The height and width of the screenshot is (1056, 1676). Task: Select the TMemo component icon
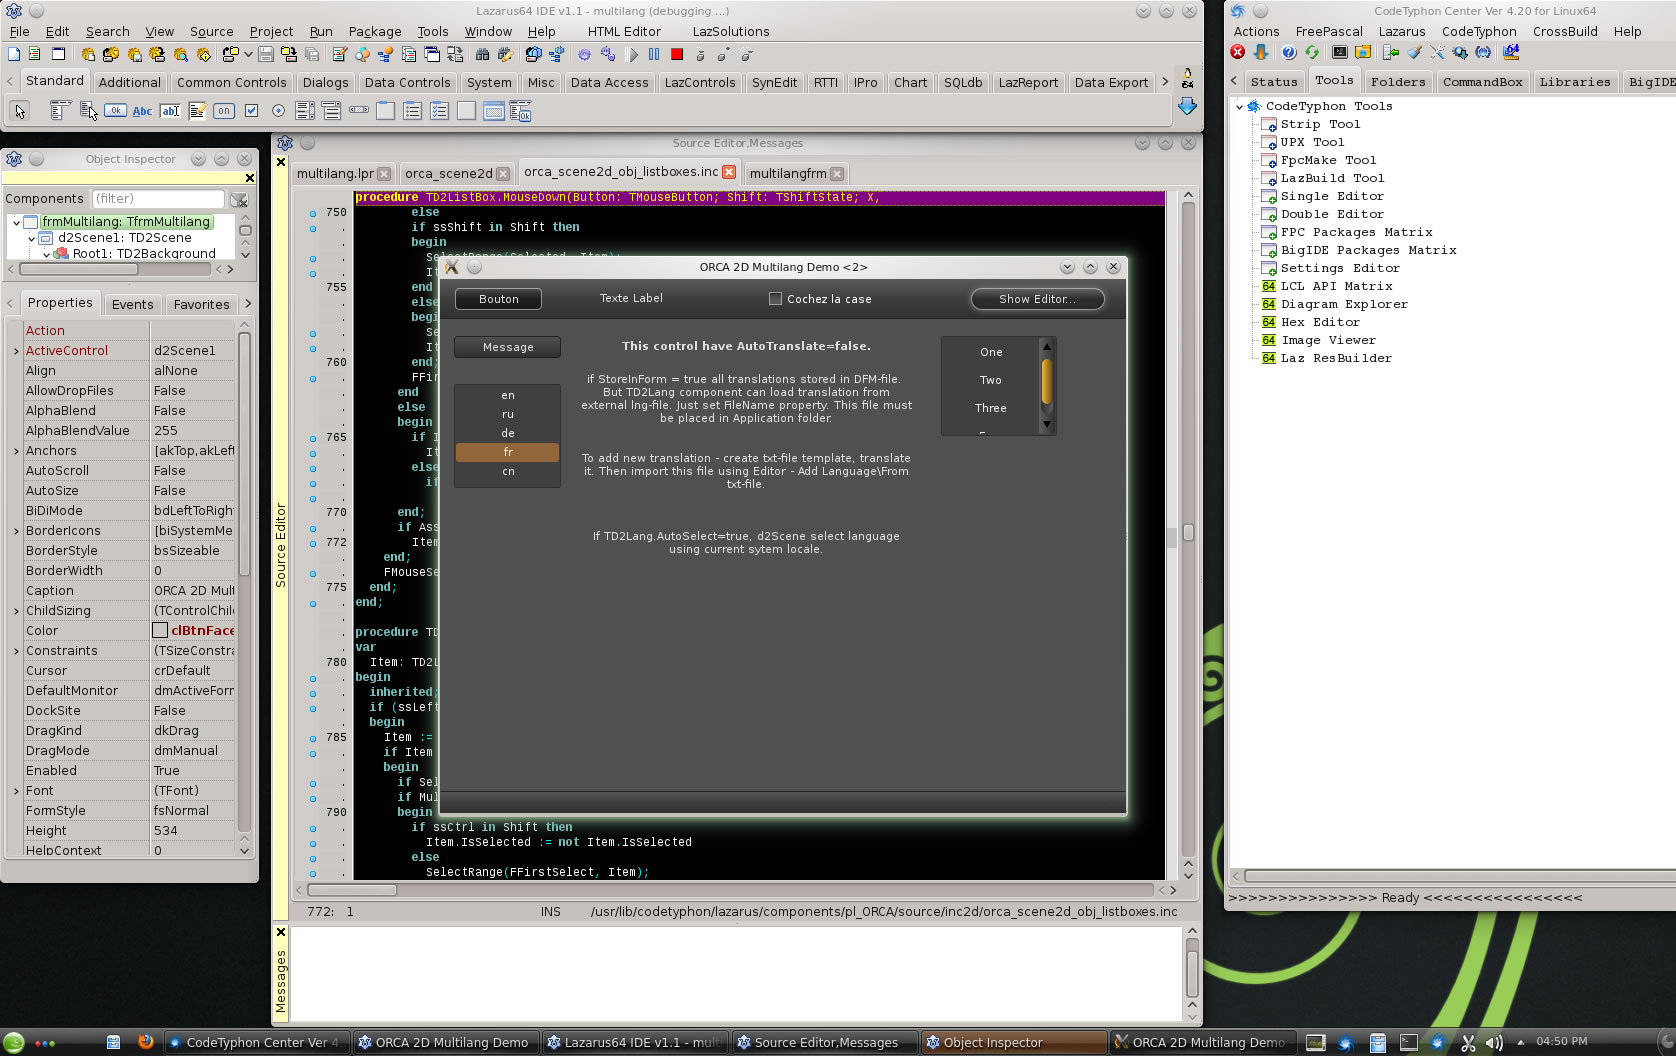tap(197, 111)
